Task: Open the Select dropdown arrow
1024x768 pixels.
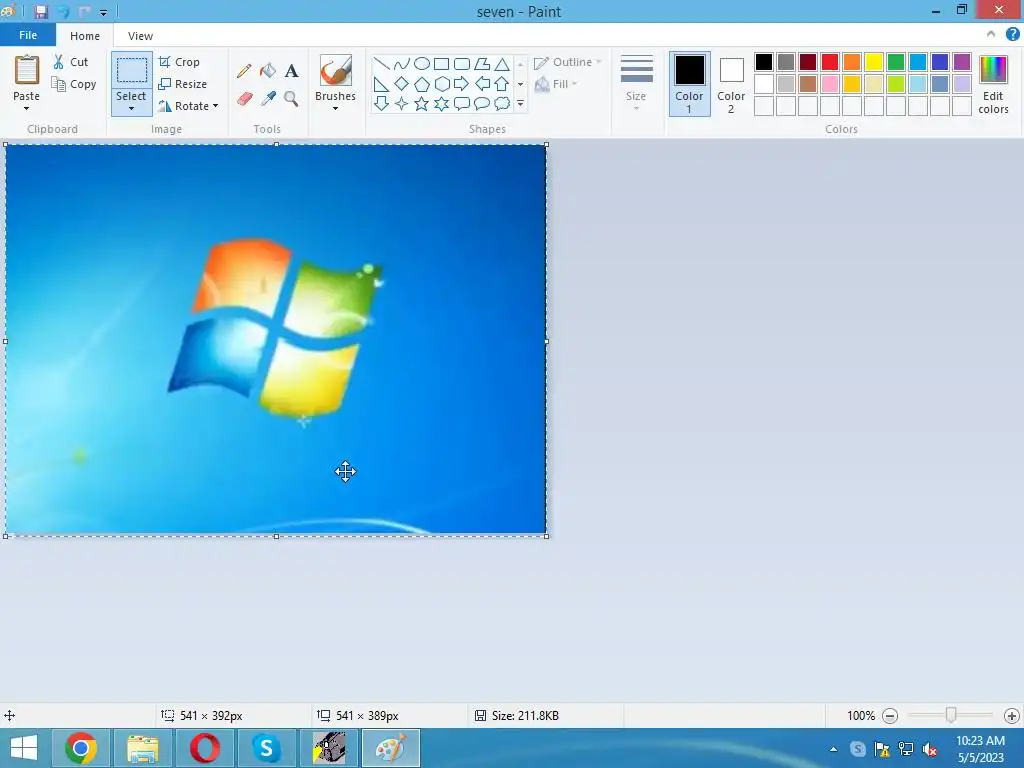Action: [131, 108]
